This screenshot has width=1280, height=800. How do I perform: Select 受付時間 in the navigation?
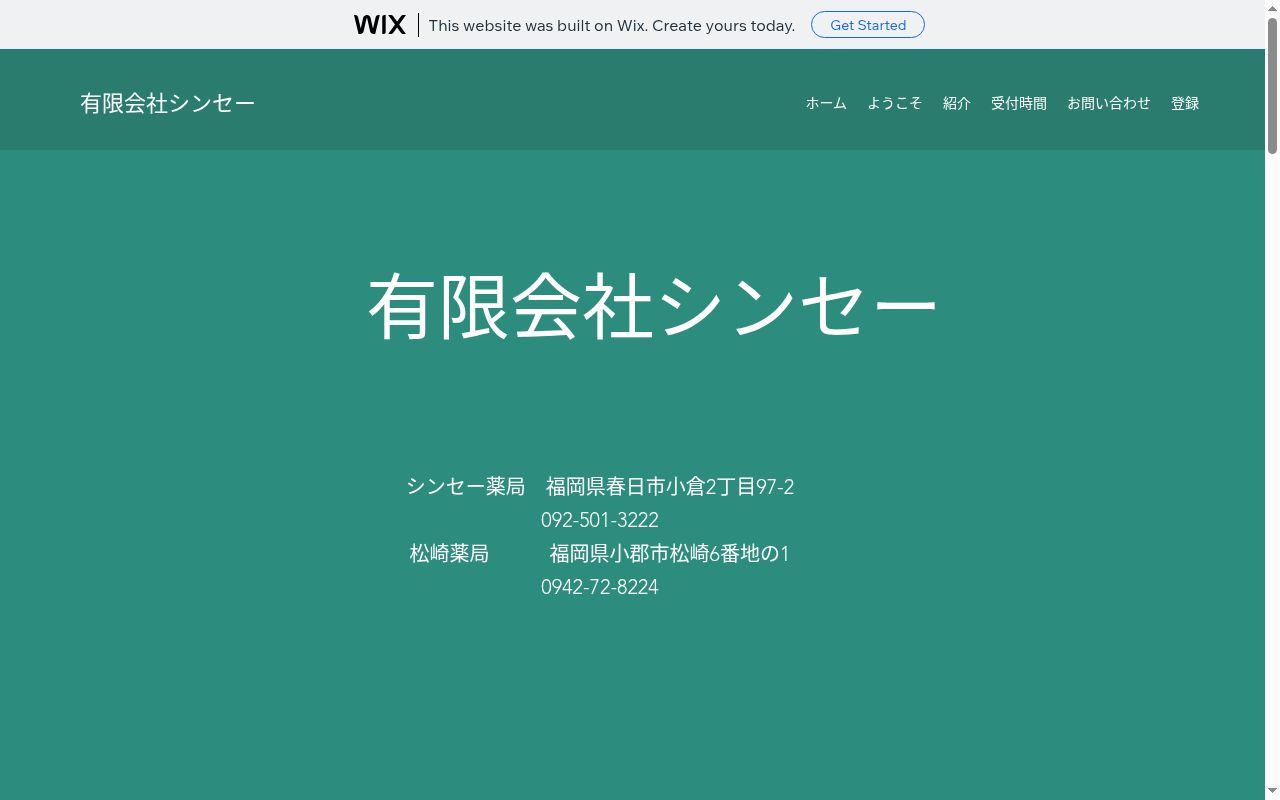click(x=1019, y=103)
